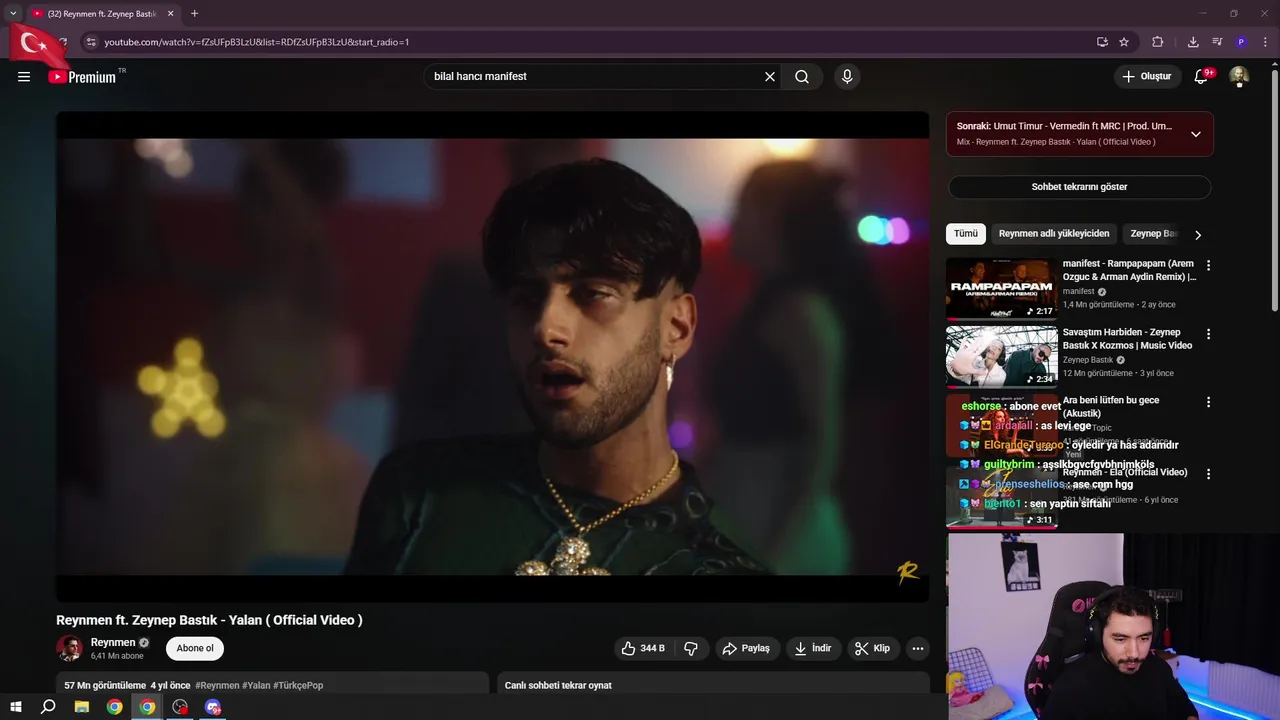Image resolution: width=1280 pixels, height=720 pixels.
Task: Open the notifications bell
Action: [x=1202, y=77]
